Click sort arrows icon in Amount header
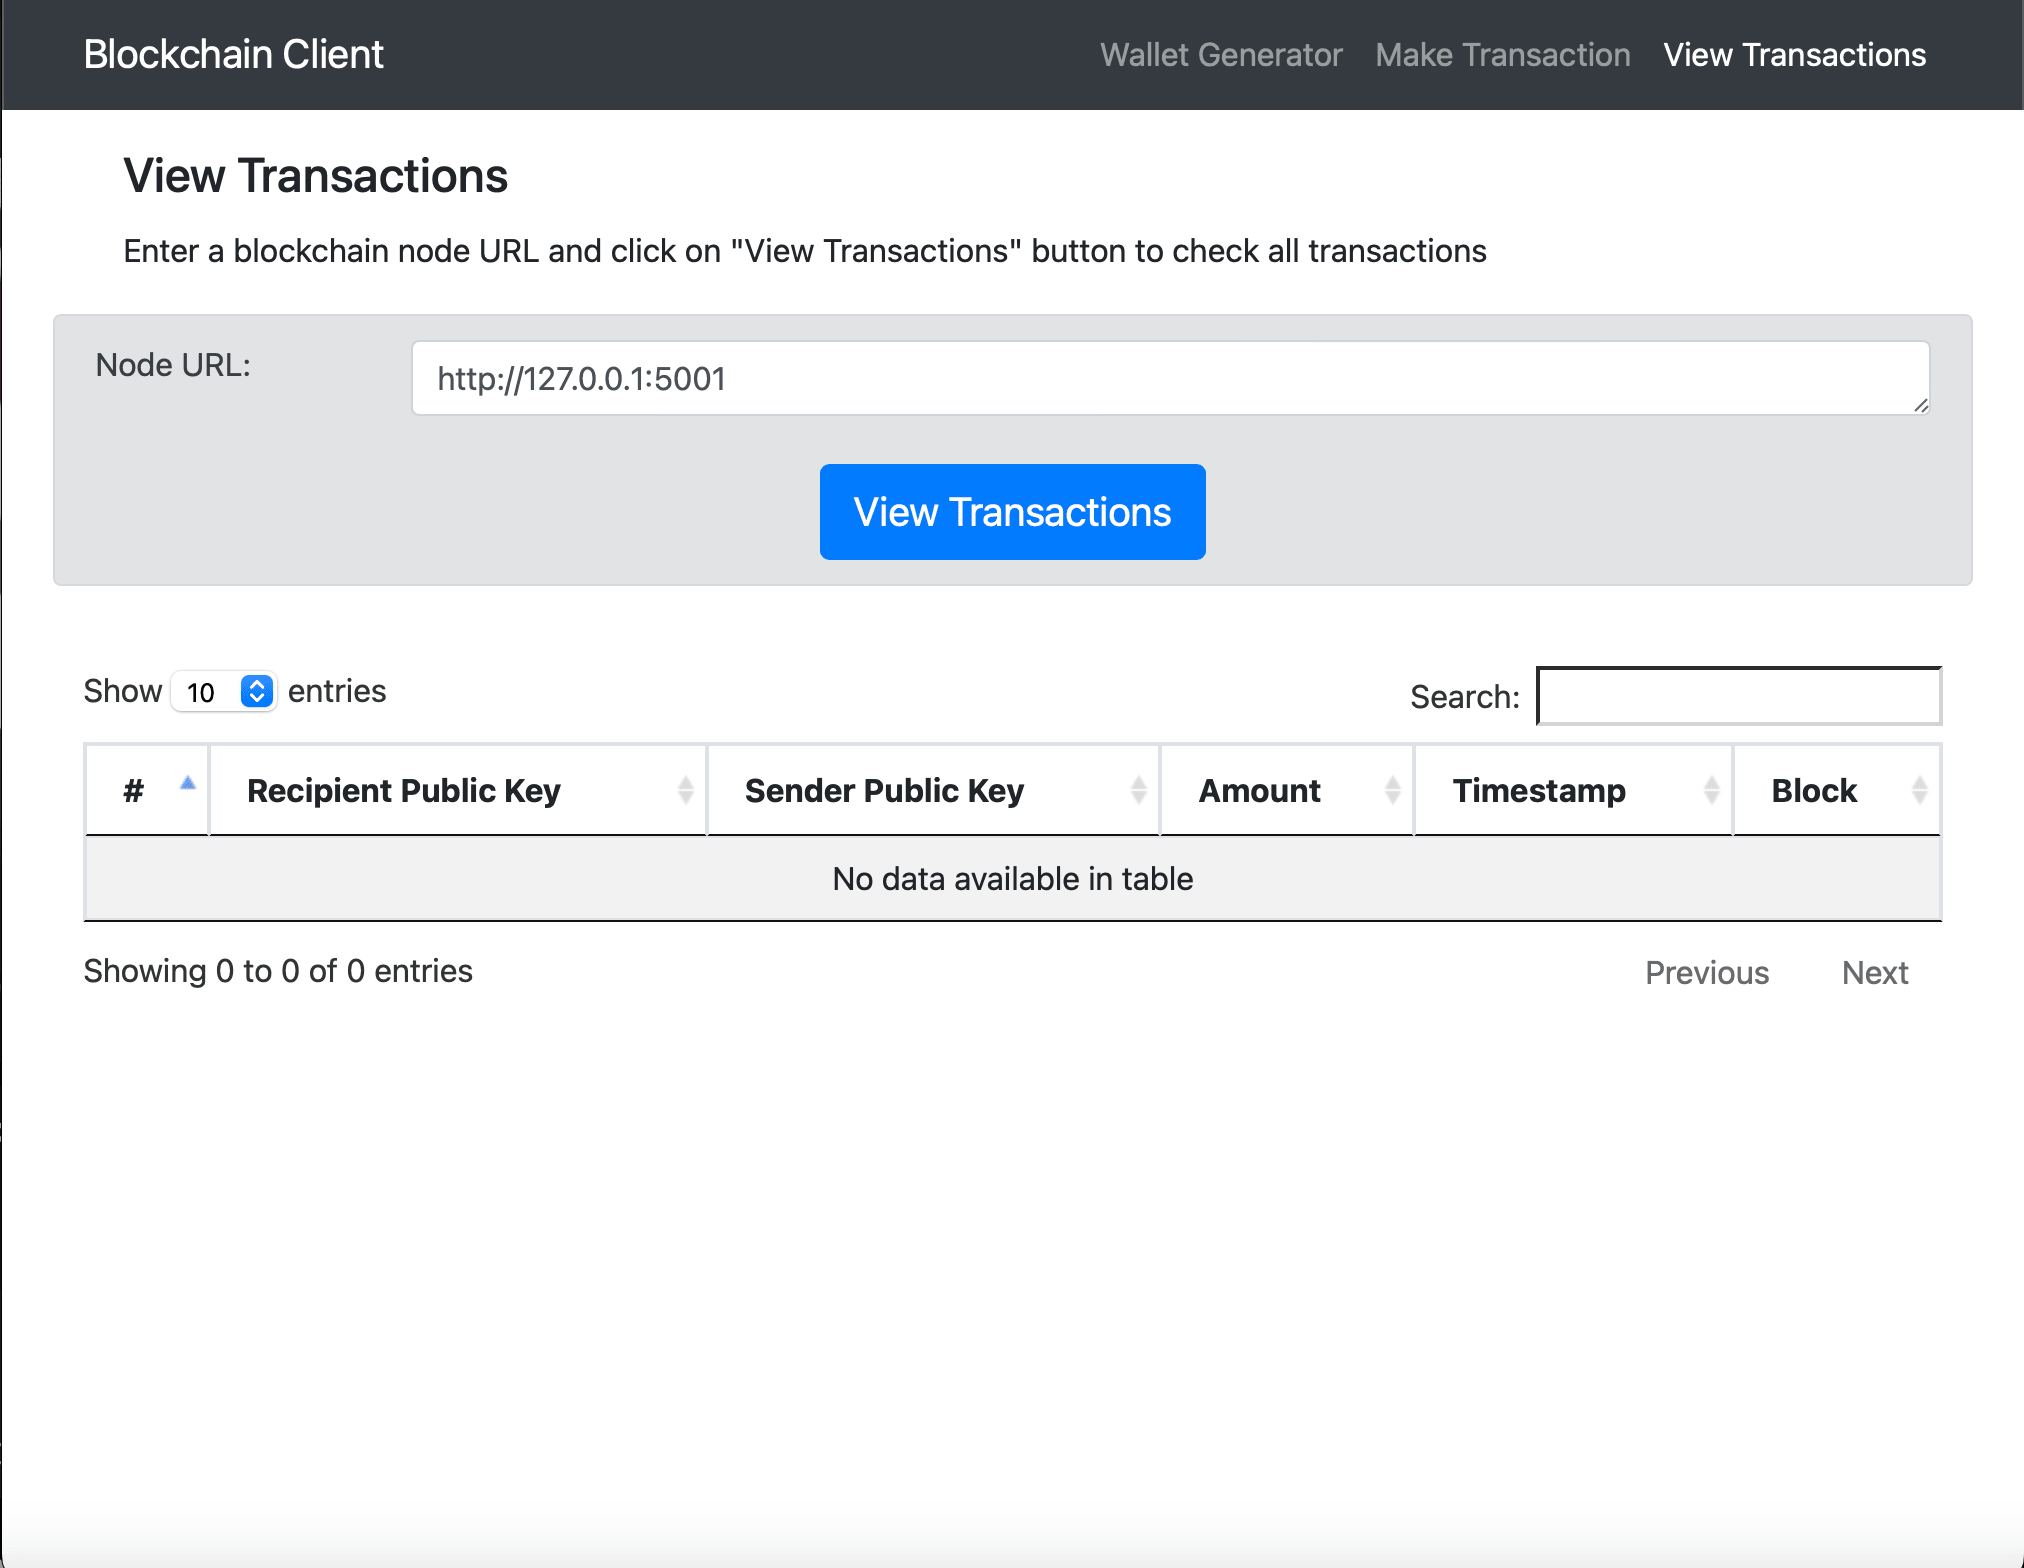2024x1568 pixels. (x=1392, y=790)
